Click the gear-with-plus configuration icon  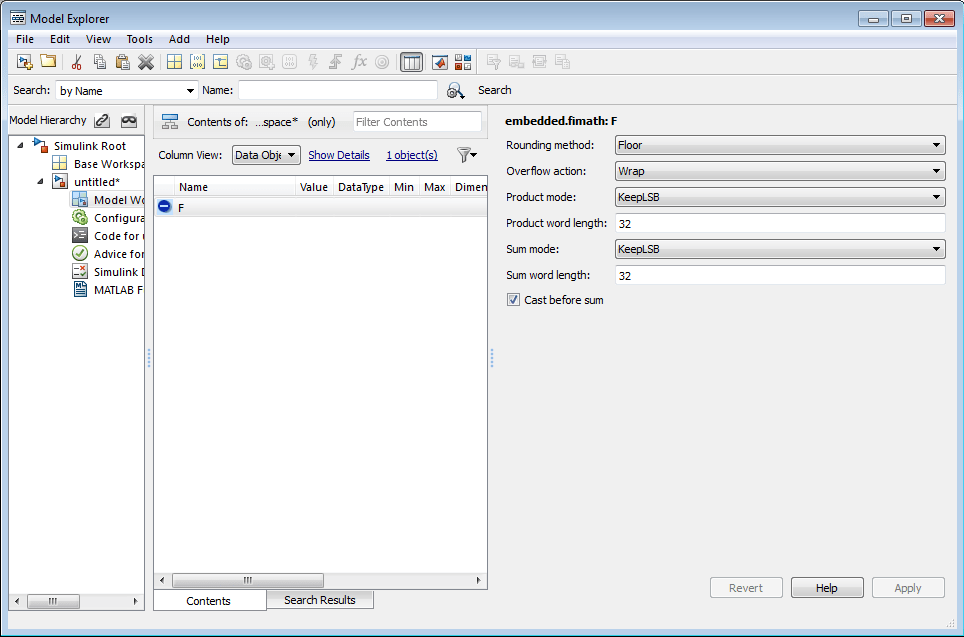pos(266,62)
